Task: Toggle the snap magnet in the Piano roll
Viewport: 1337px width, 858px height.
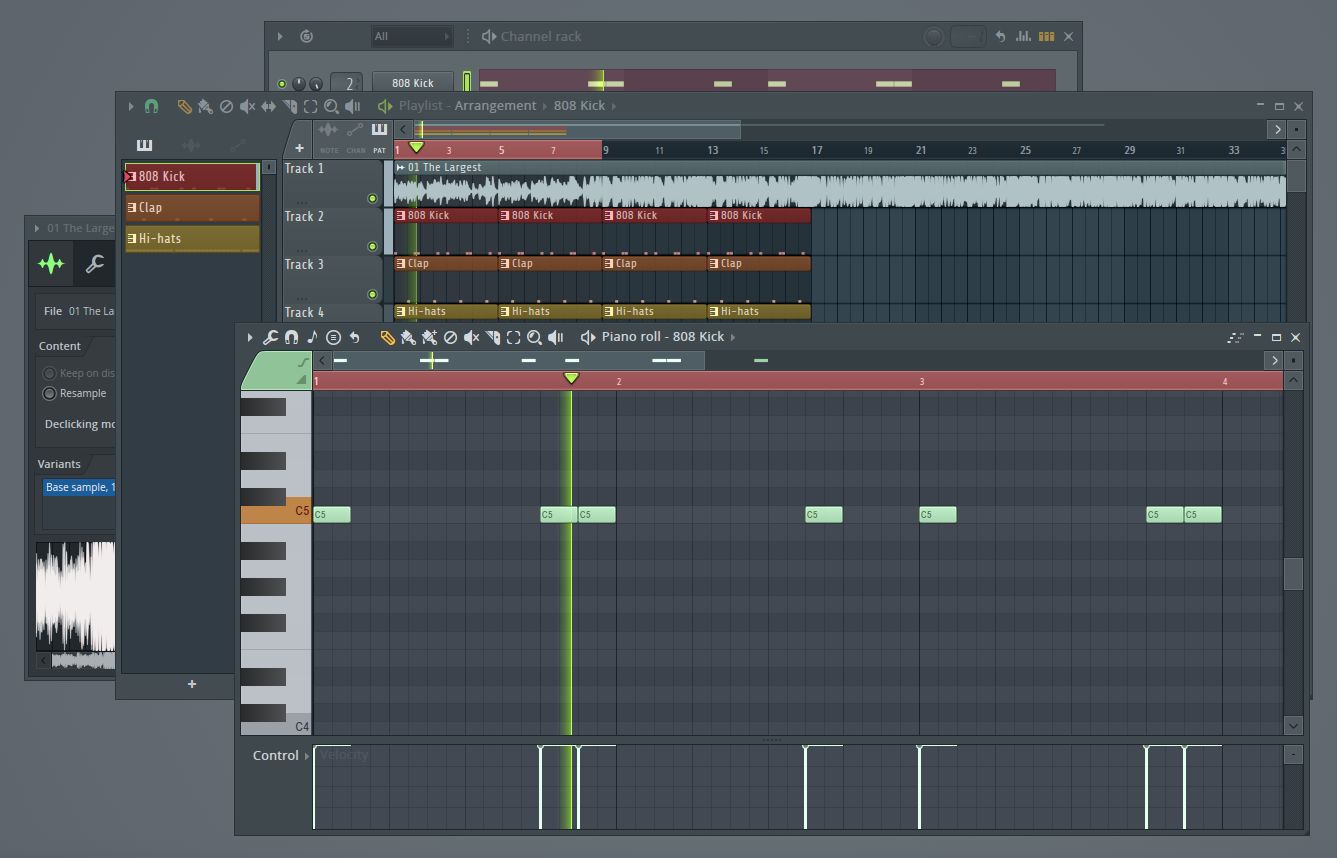Action: click(290, 337)
